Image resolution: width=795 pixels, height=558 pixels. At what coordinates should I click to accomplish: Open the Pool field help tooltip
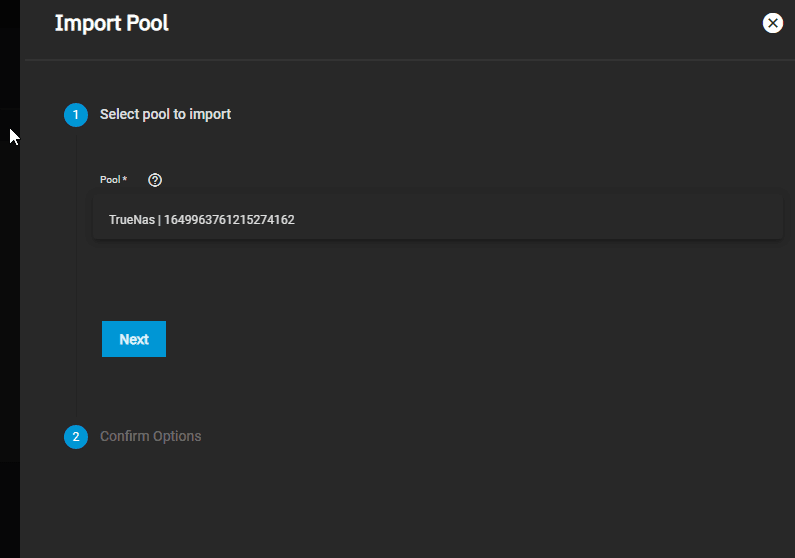point(155,180)
